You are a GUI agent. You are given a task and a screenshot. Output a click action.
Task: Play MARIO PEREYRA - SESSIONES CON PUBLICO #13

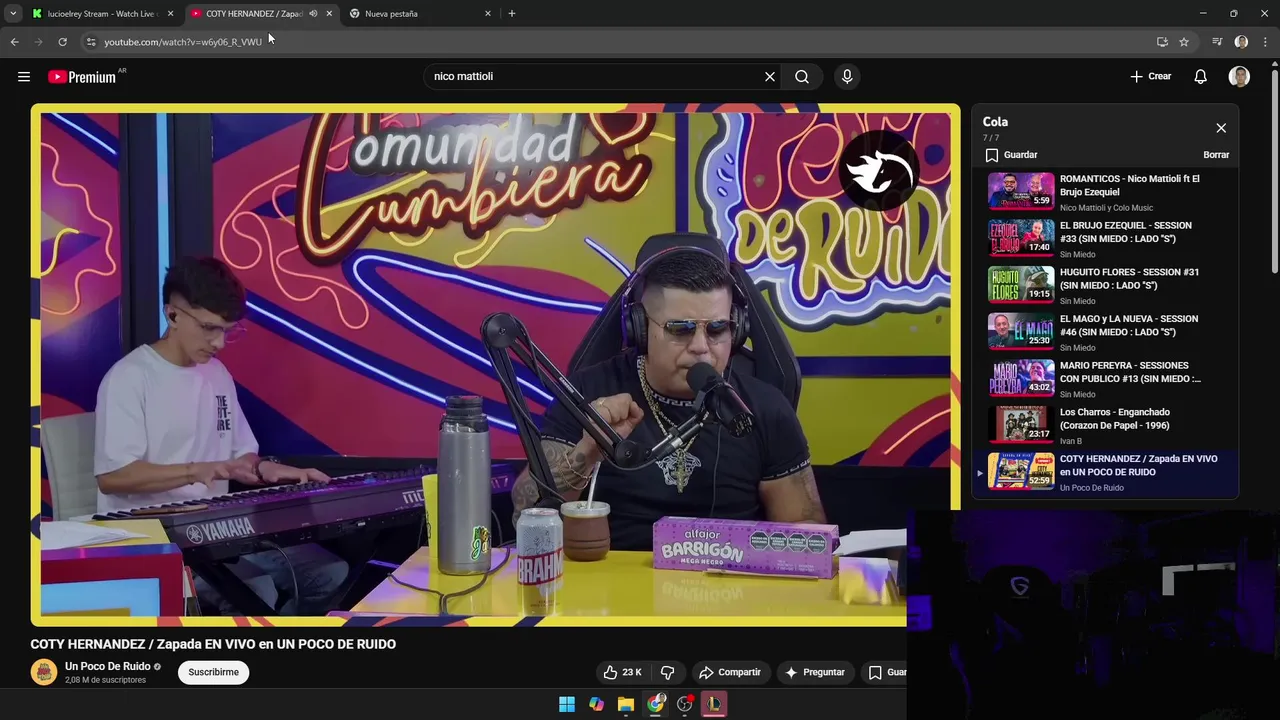coord(1106,378)
